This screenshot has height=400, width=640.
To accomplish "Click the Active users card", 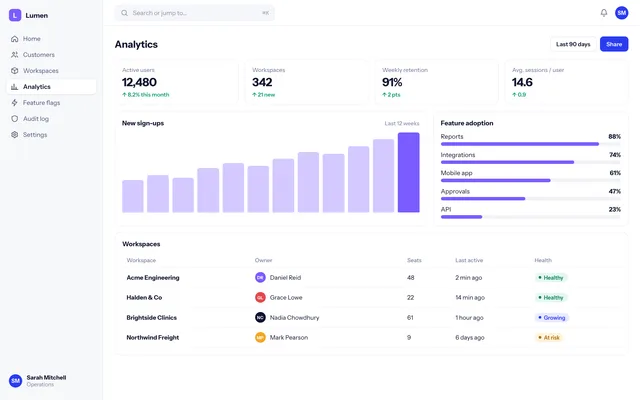I will [177, 82].
